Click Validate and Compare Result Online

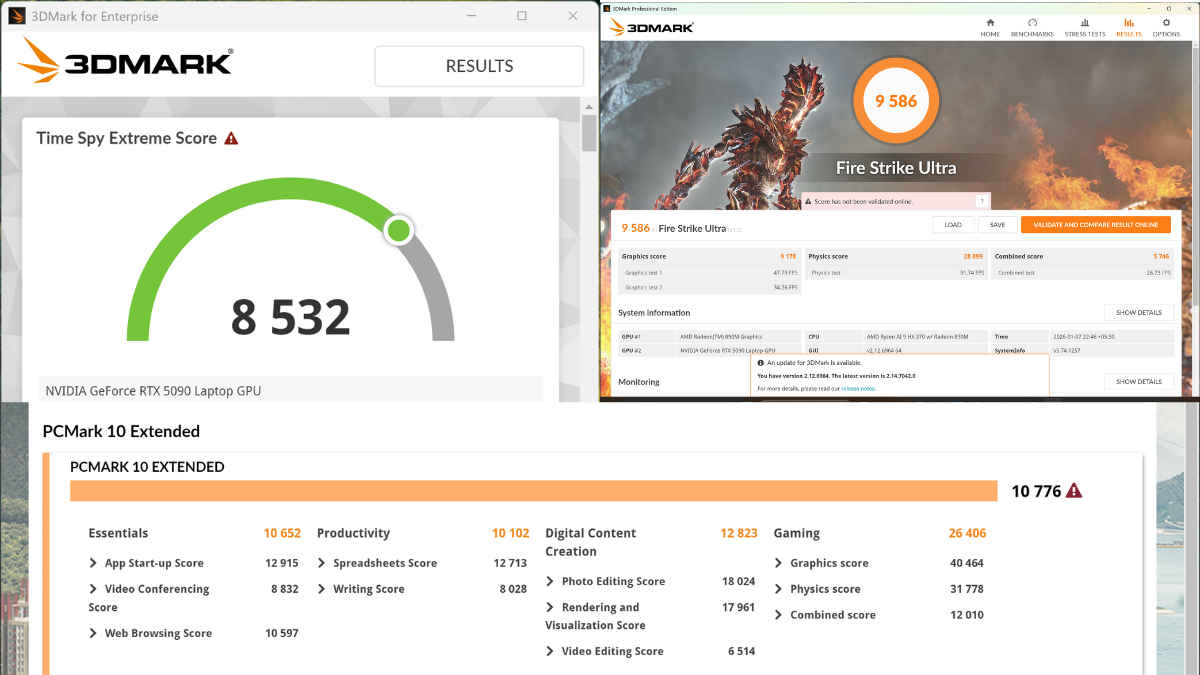[x=1095, y=225]
